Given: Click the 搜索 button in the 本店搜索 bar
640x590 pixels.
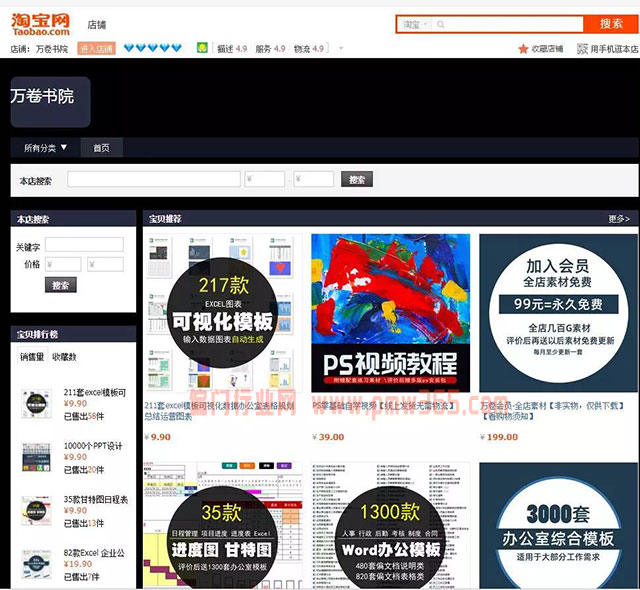Looking at the screenshot, I should 357,179.
